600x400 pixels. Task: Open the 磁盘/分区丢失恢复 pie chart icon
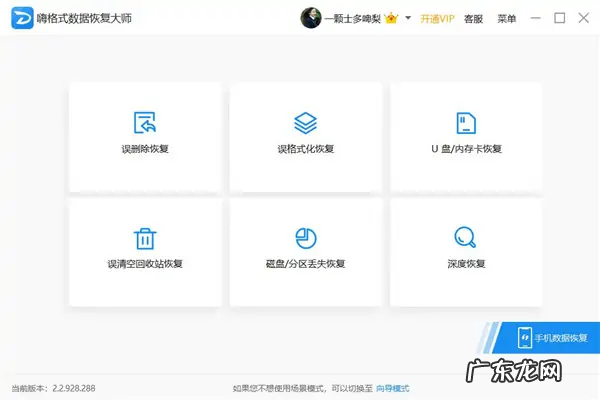[x=305, y=238]
